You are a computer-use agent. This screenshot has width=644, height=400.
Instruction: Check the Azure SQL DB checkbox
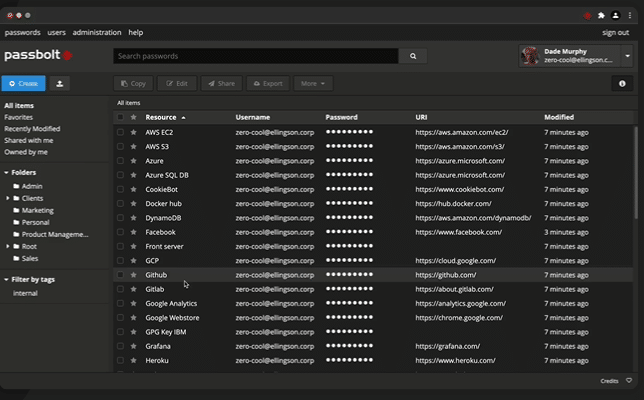(x=120, y=175)
